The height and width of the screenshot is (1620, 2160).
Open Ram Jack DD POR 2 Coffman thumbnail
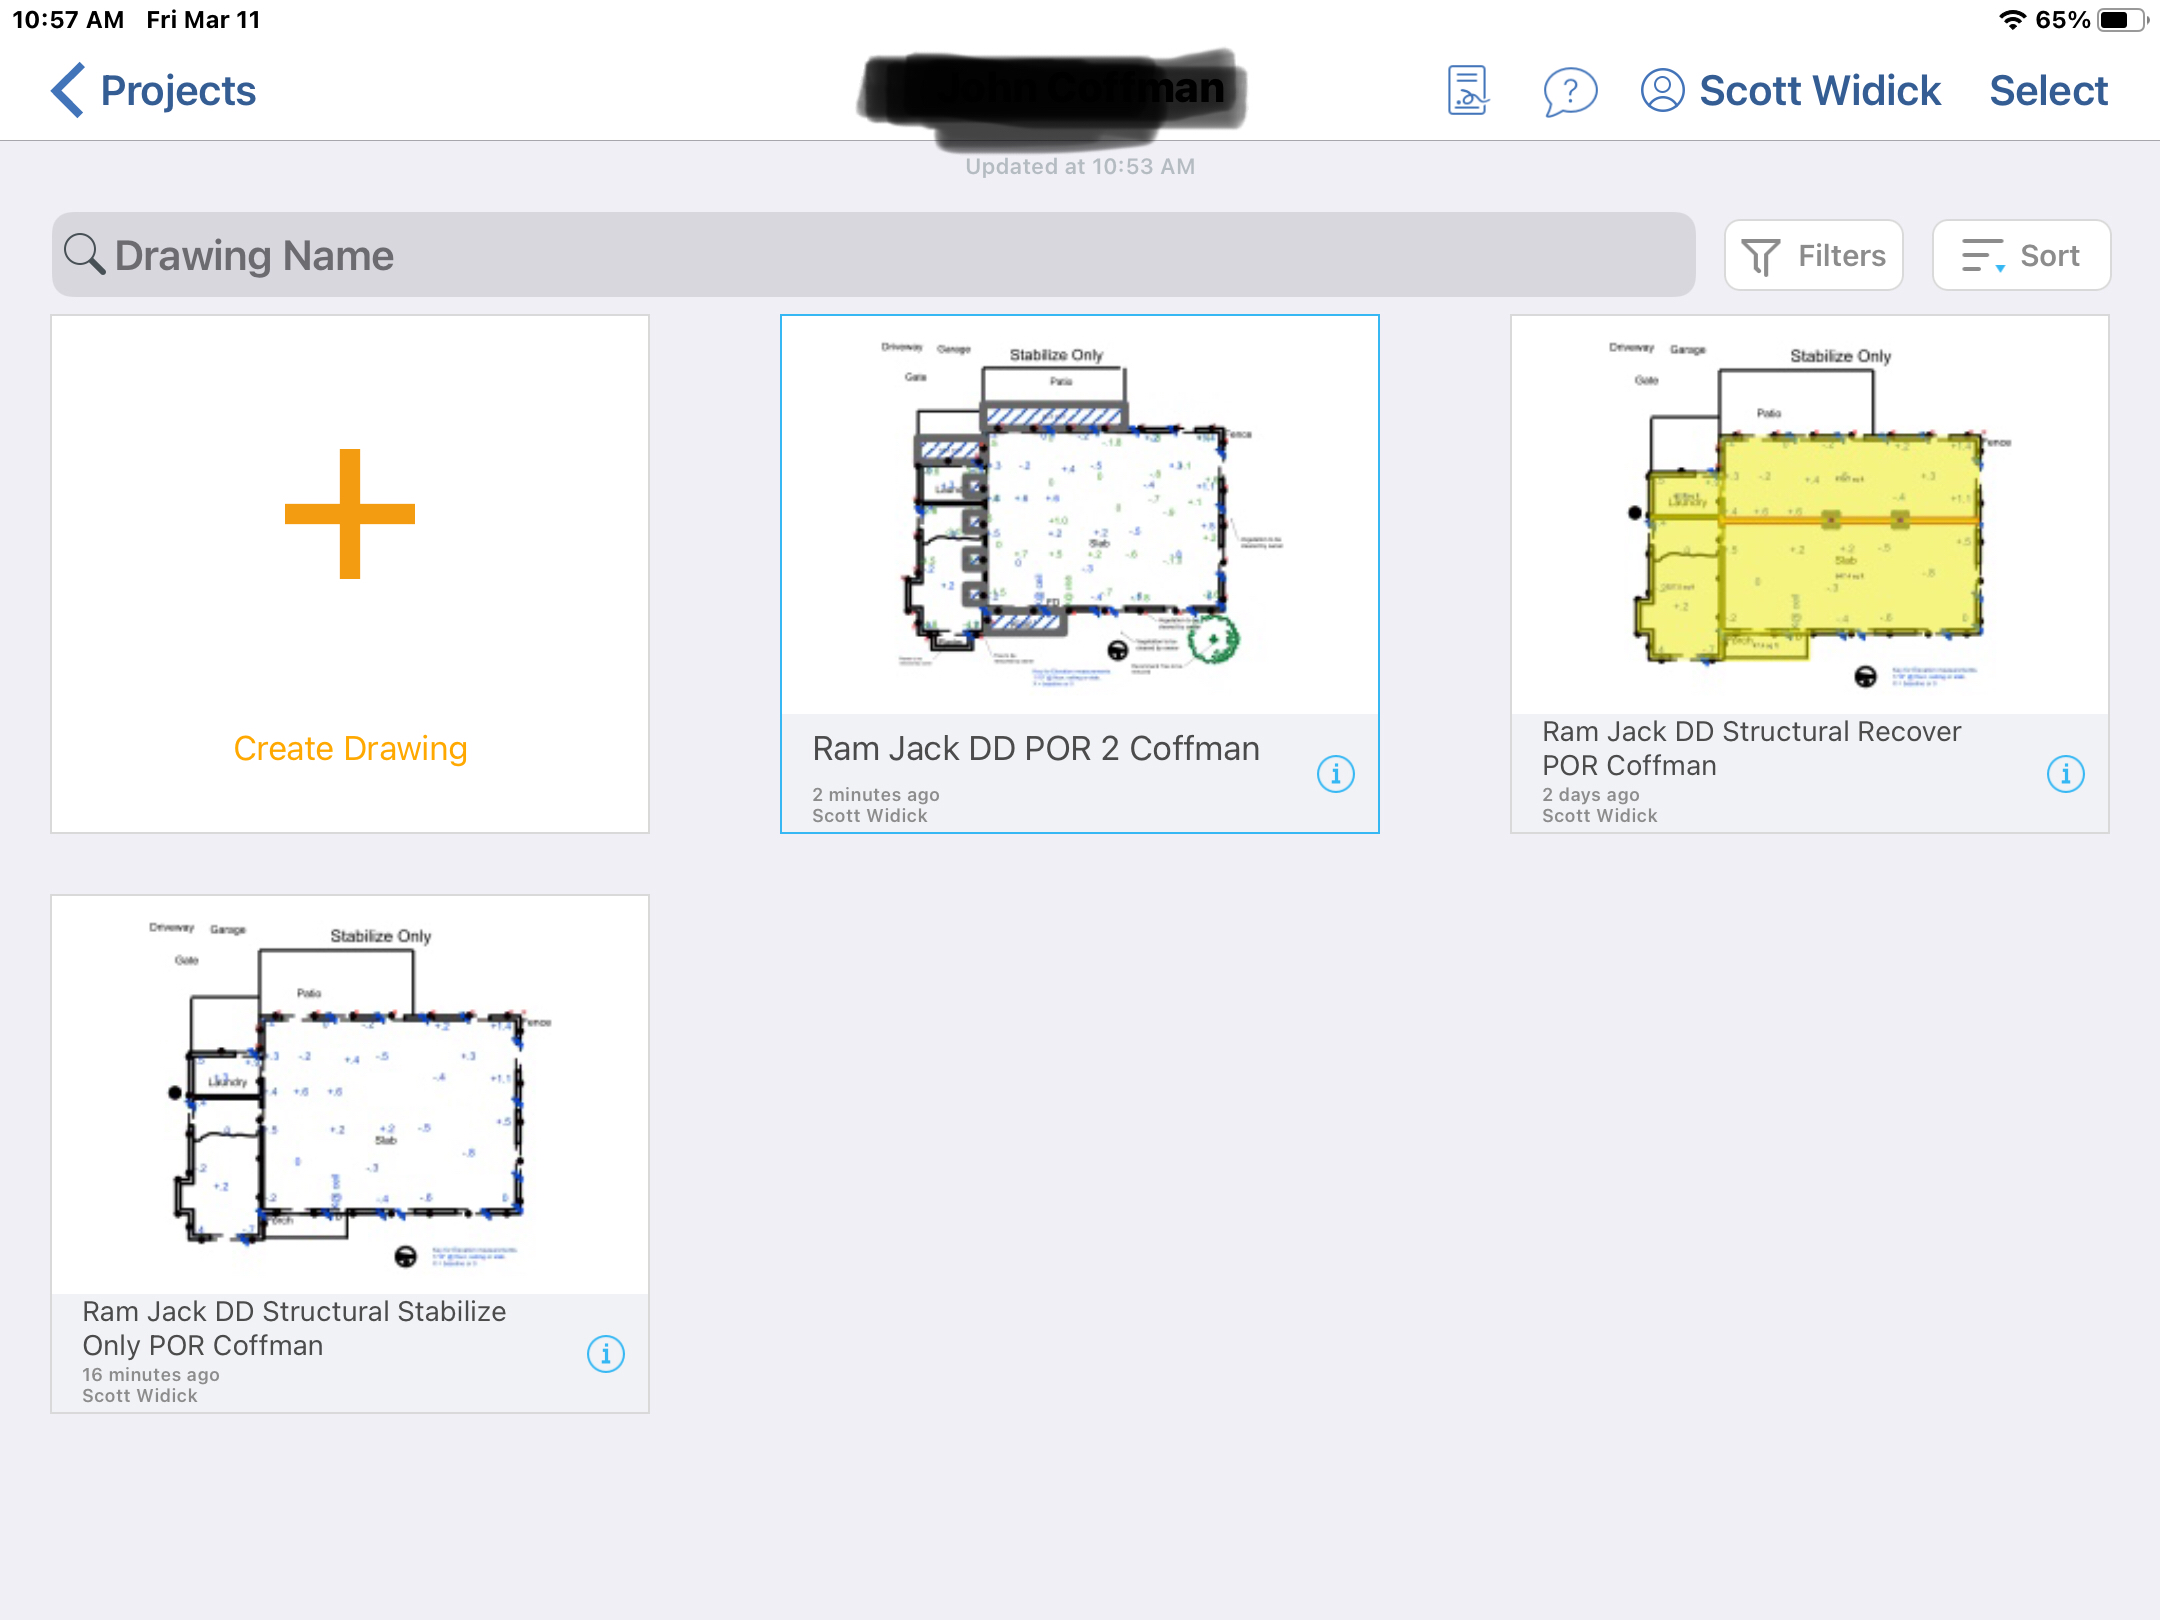tap(1080, 515)
